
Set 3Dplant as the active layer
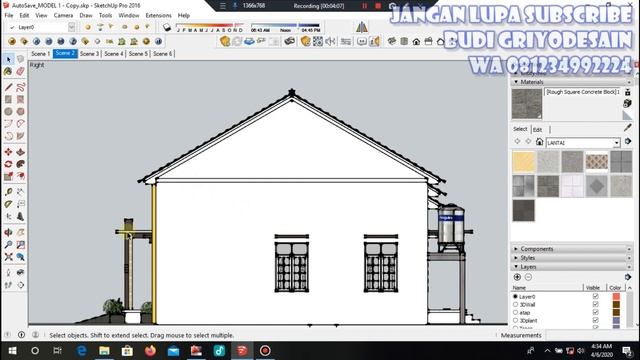[x=515, y=320]
